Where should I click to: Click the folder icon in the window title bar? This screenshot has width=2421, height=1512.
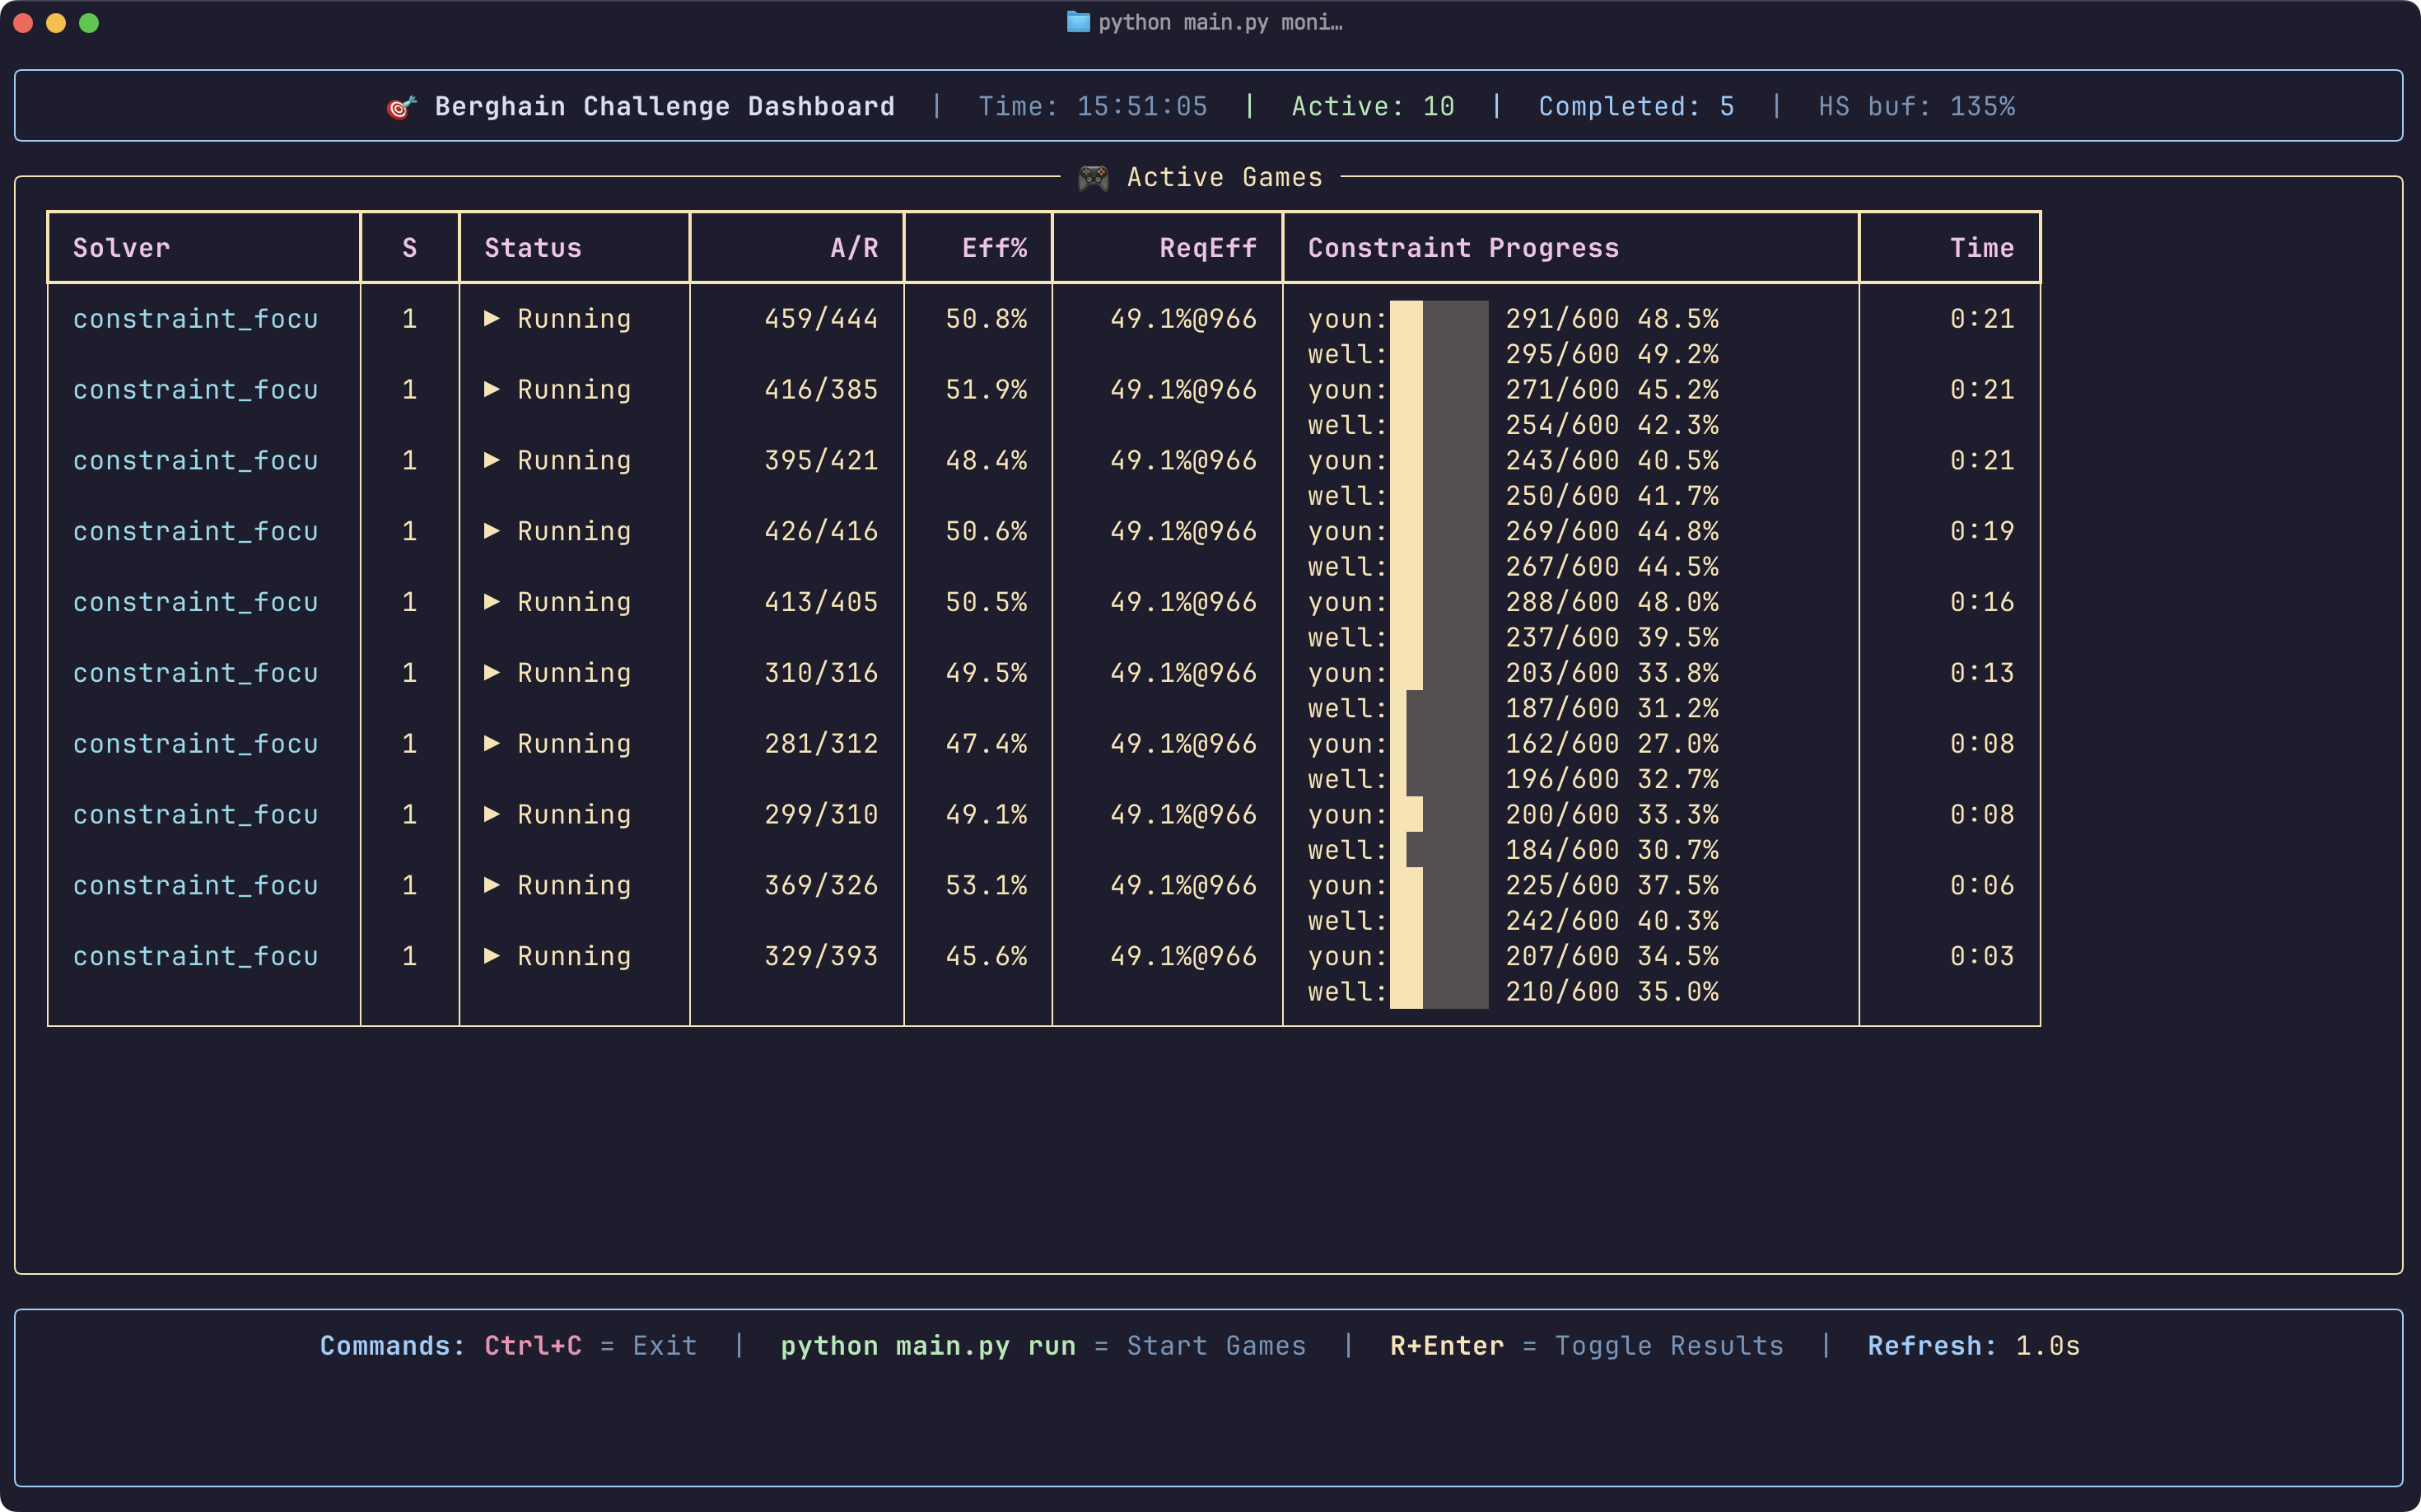1078,22
